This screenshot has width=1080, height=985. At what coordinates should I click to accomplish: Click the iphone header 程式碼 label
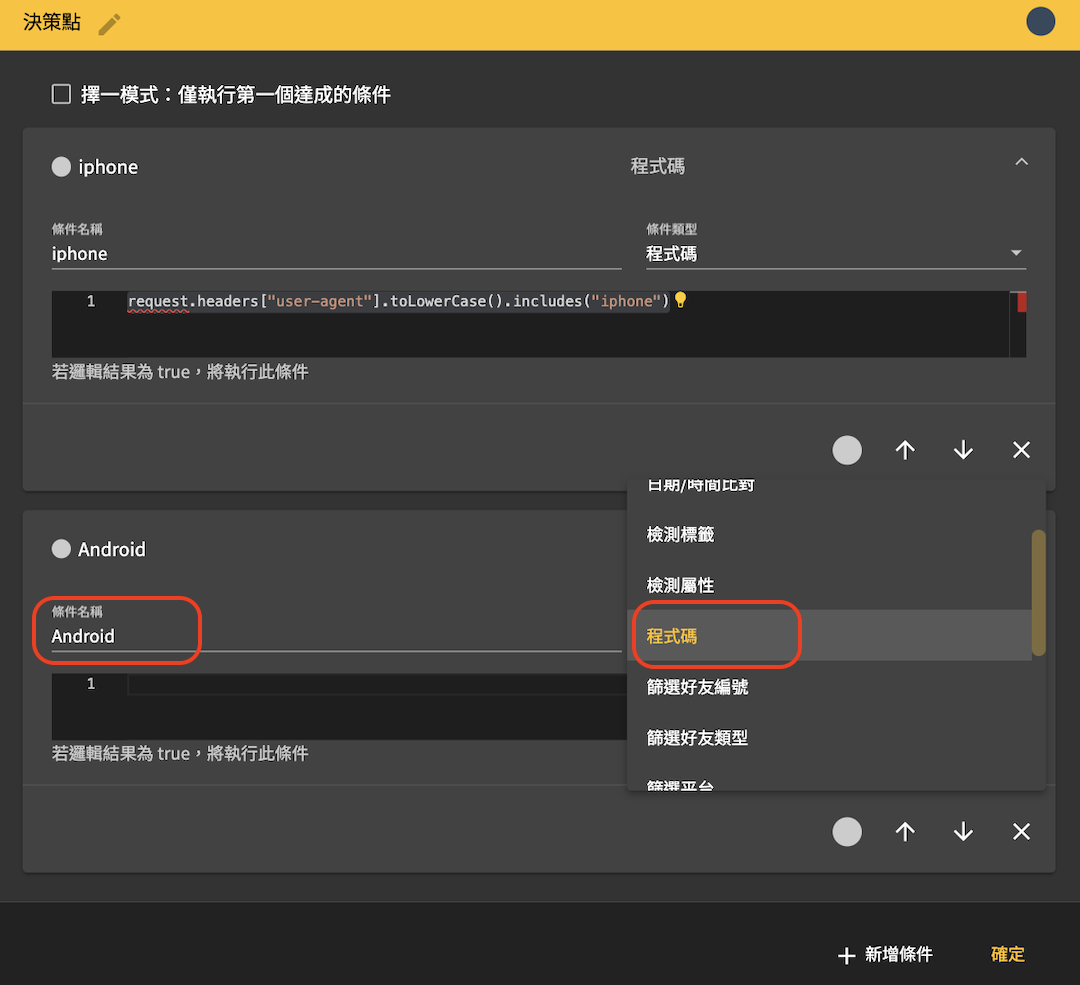click(x=658, y=166)
